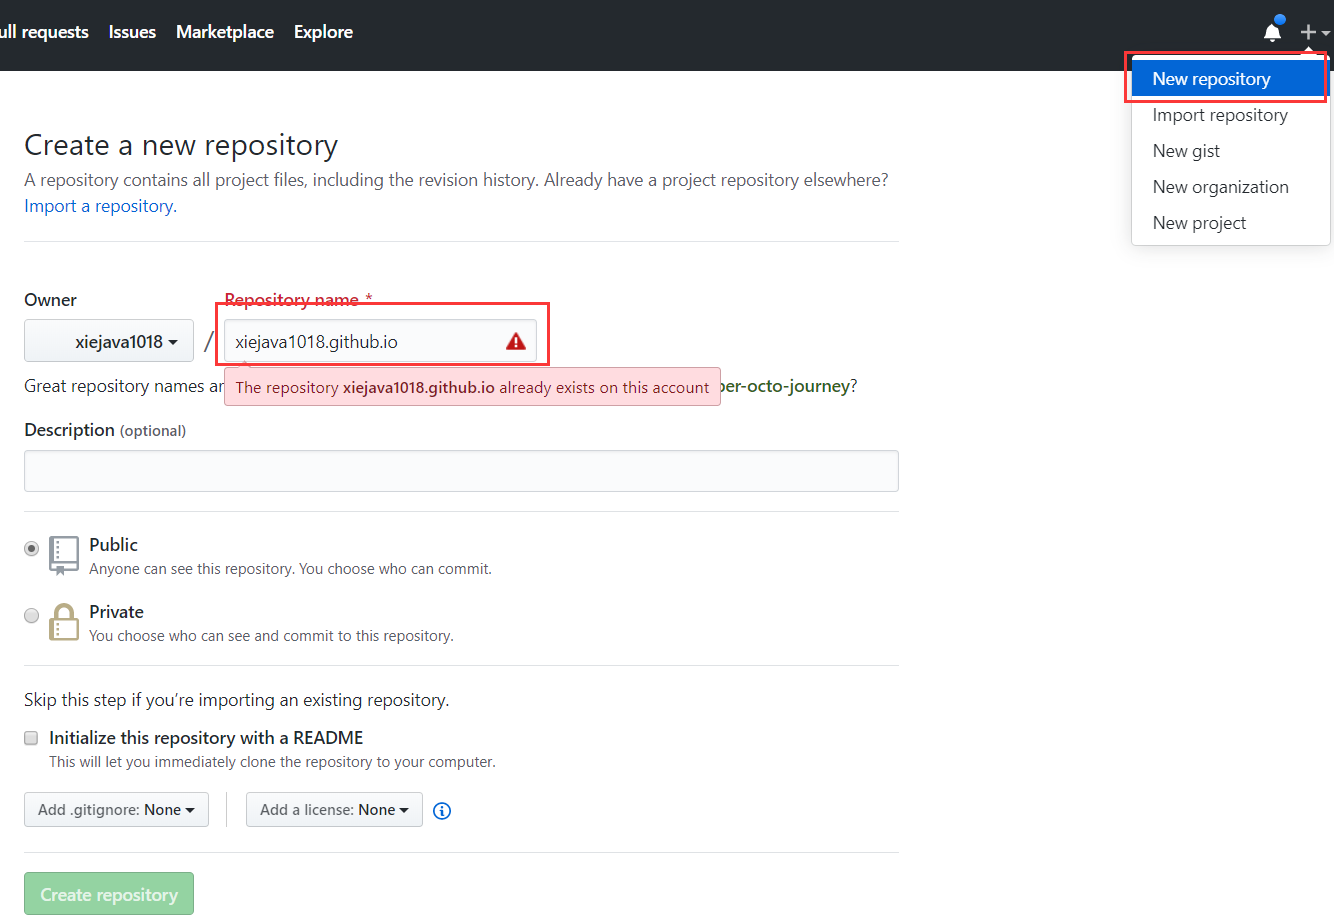The image size is (1334, 919).
Task: Click the license info circle icon
Action: point(442,811)
